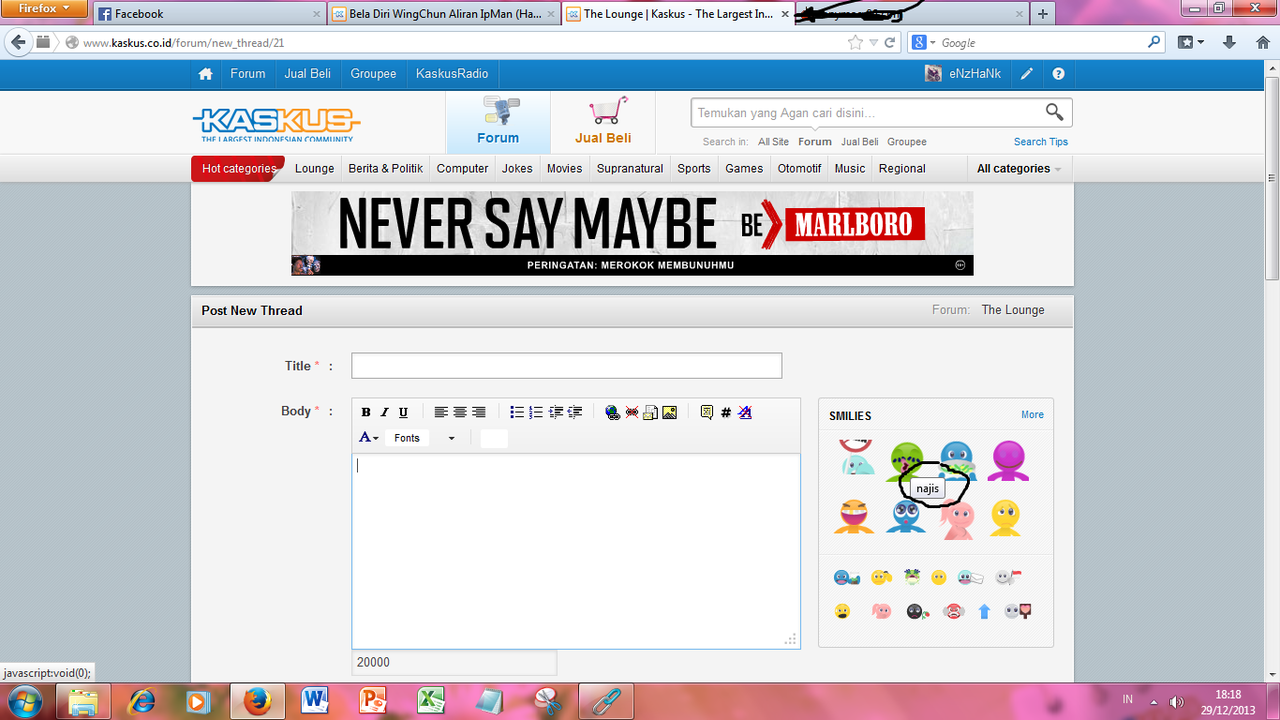1280x720 pixels.
Task: Toggle underline formatting in the body editor
Action: [403, 412]
